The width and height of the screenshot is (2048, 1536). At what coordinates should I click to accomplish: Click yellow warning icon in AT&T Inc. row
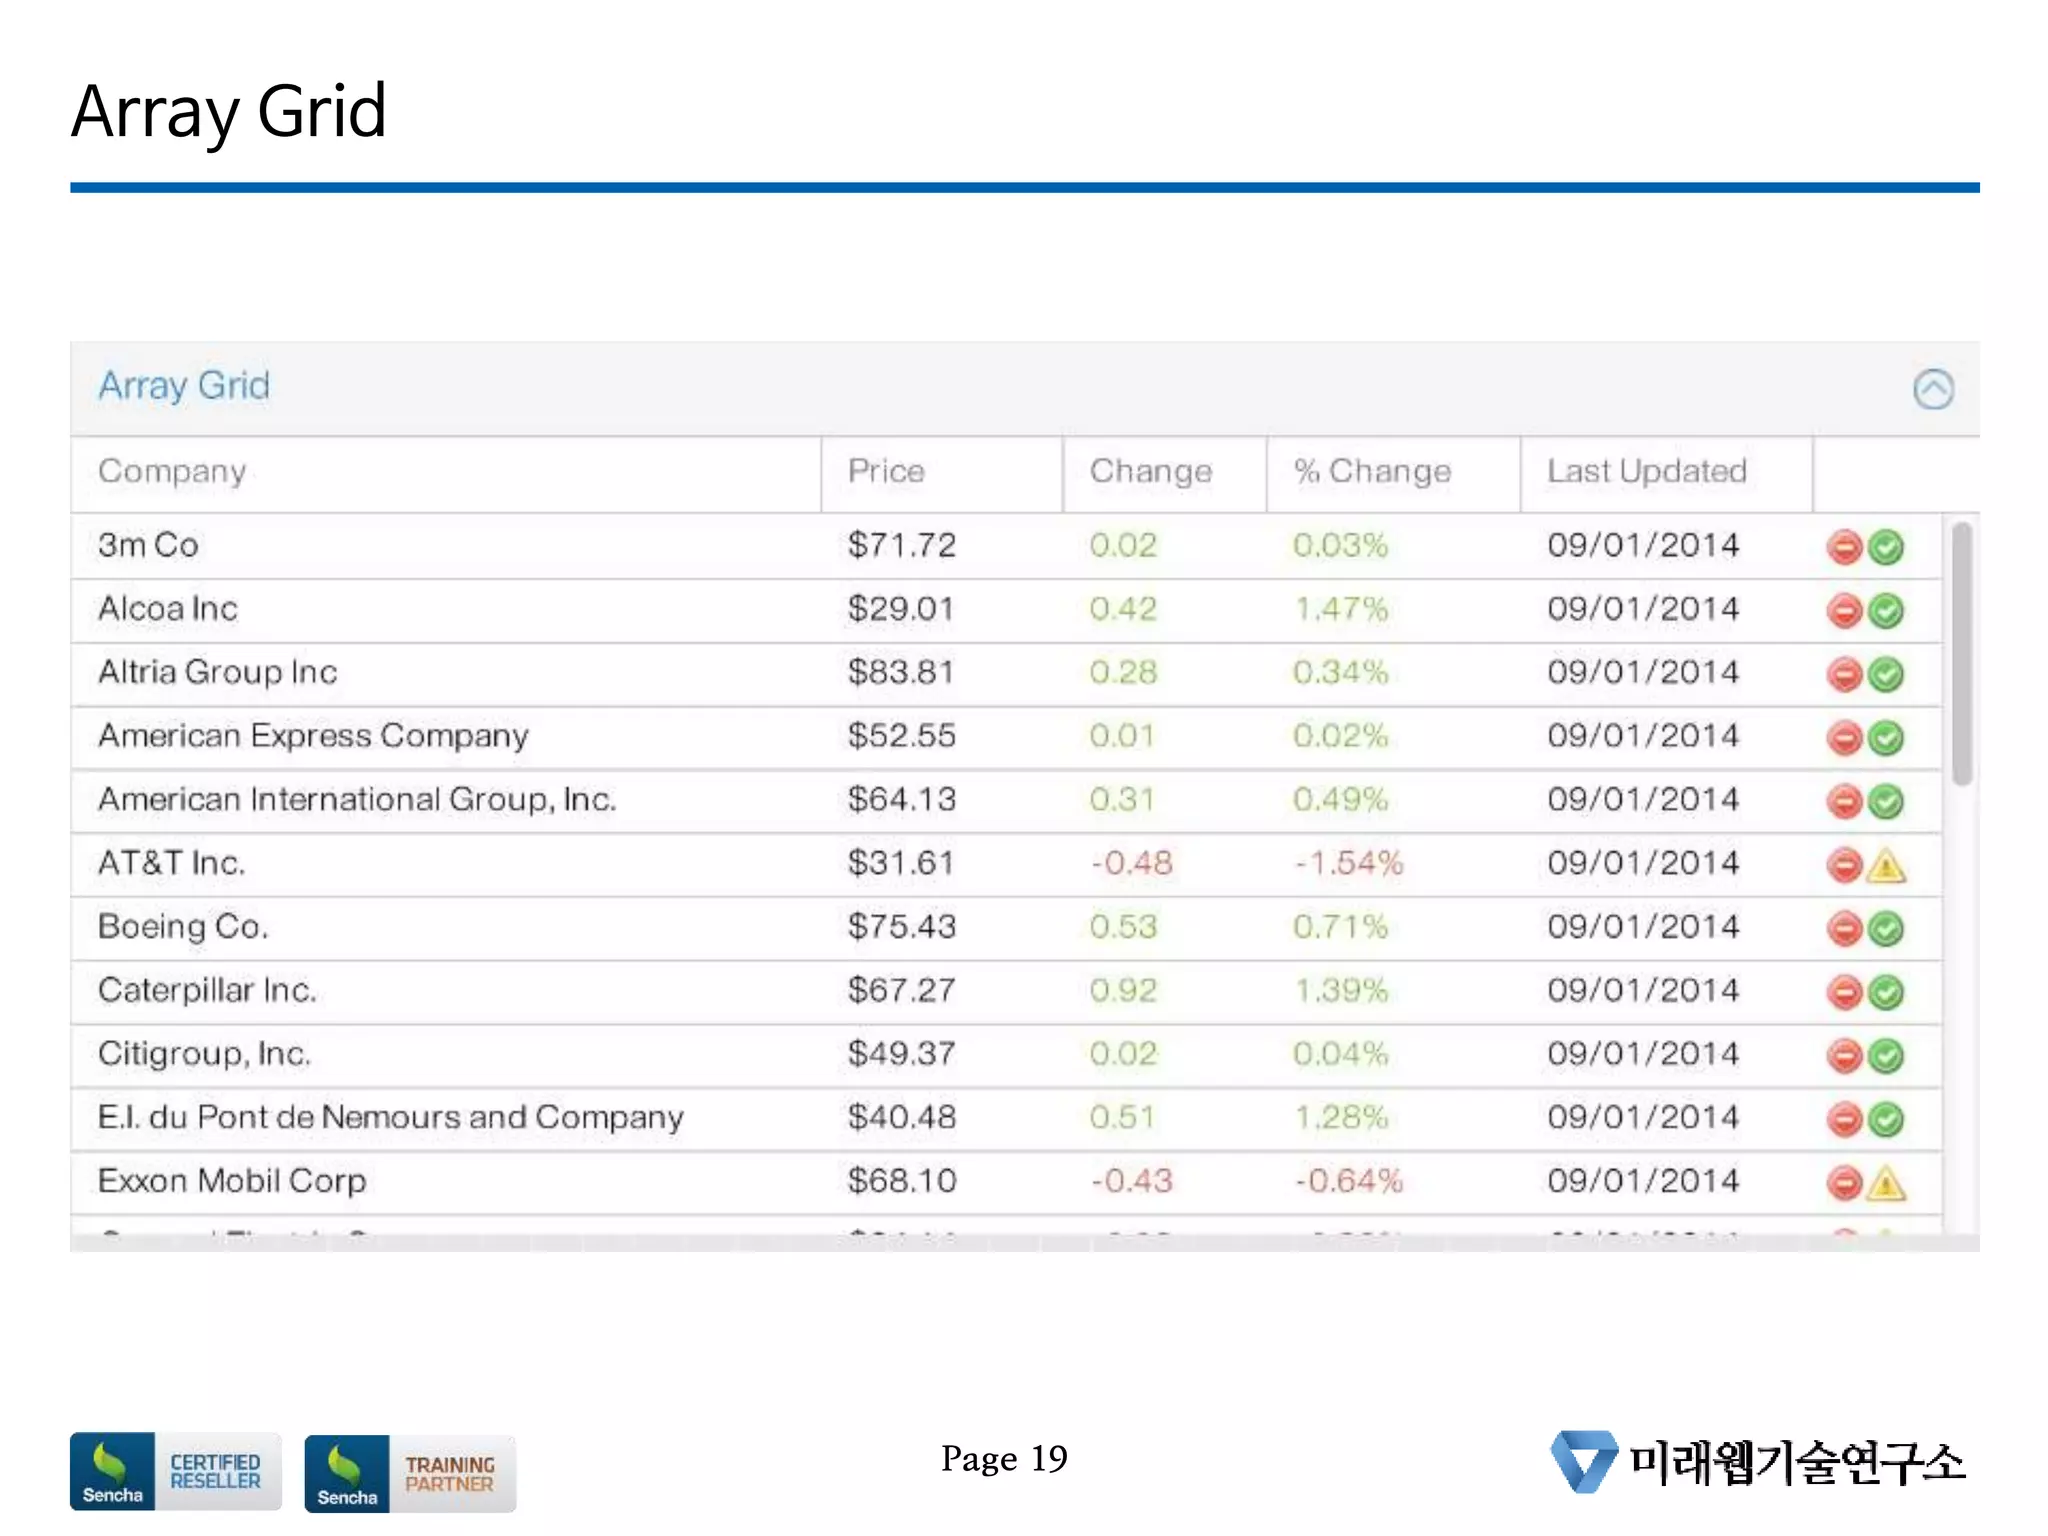coord(1886,866)
